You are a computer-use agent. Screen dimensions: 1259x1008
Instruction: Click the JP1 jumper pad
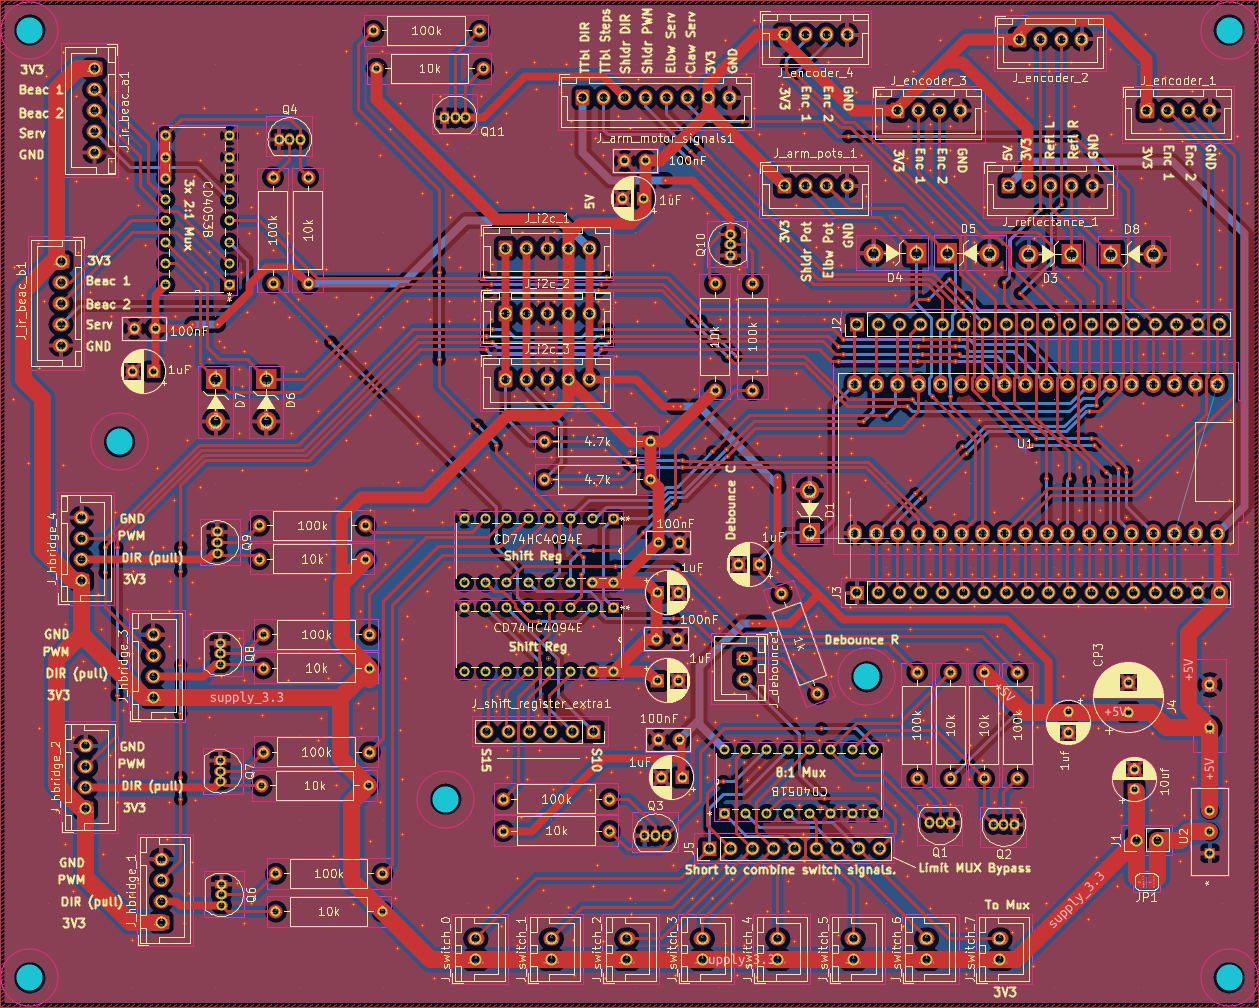pos(1146,882)
